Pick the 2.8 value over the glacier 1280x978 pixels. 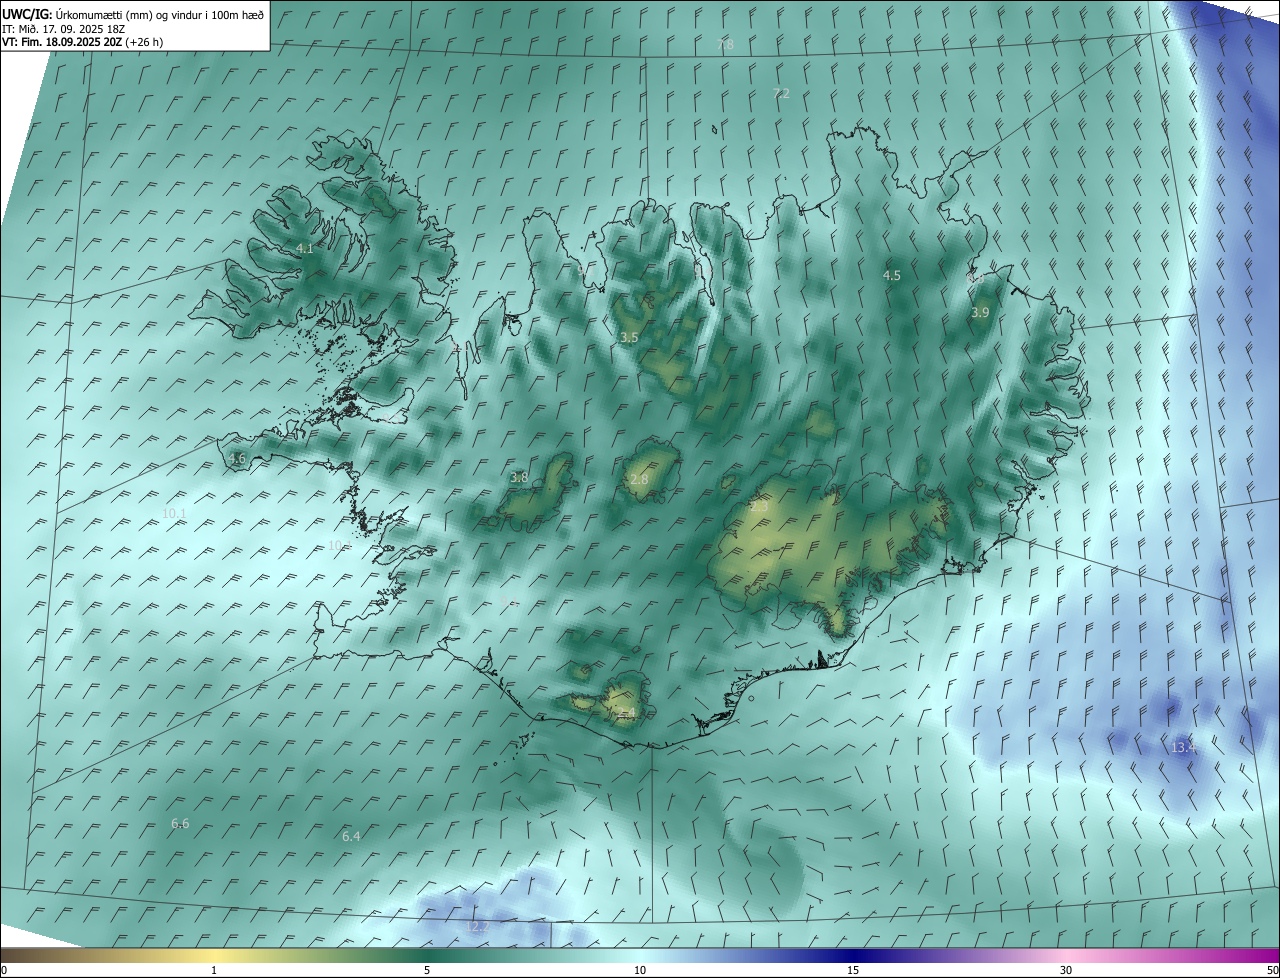639,480
